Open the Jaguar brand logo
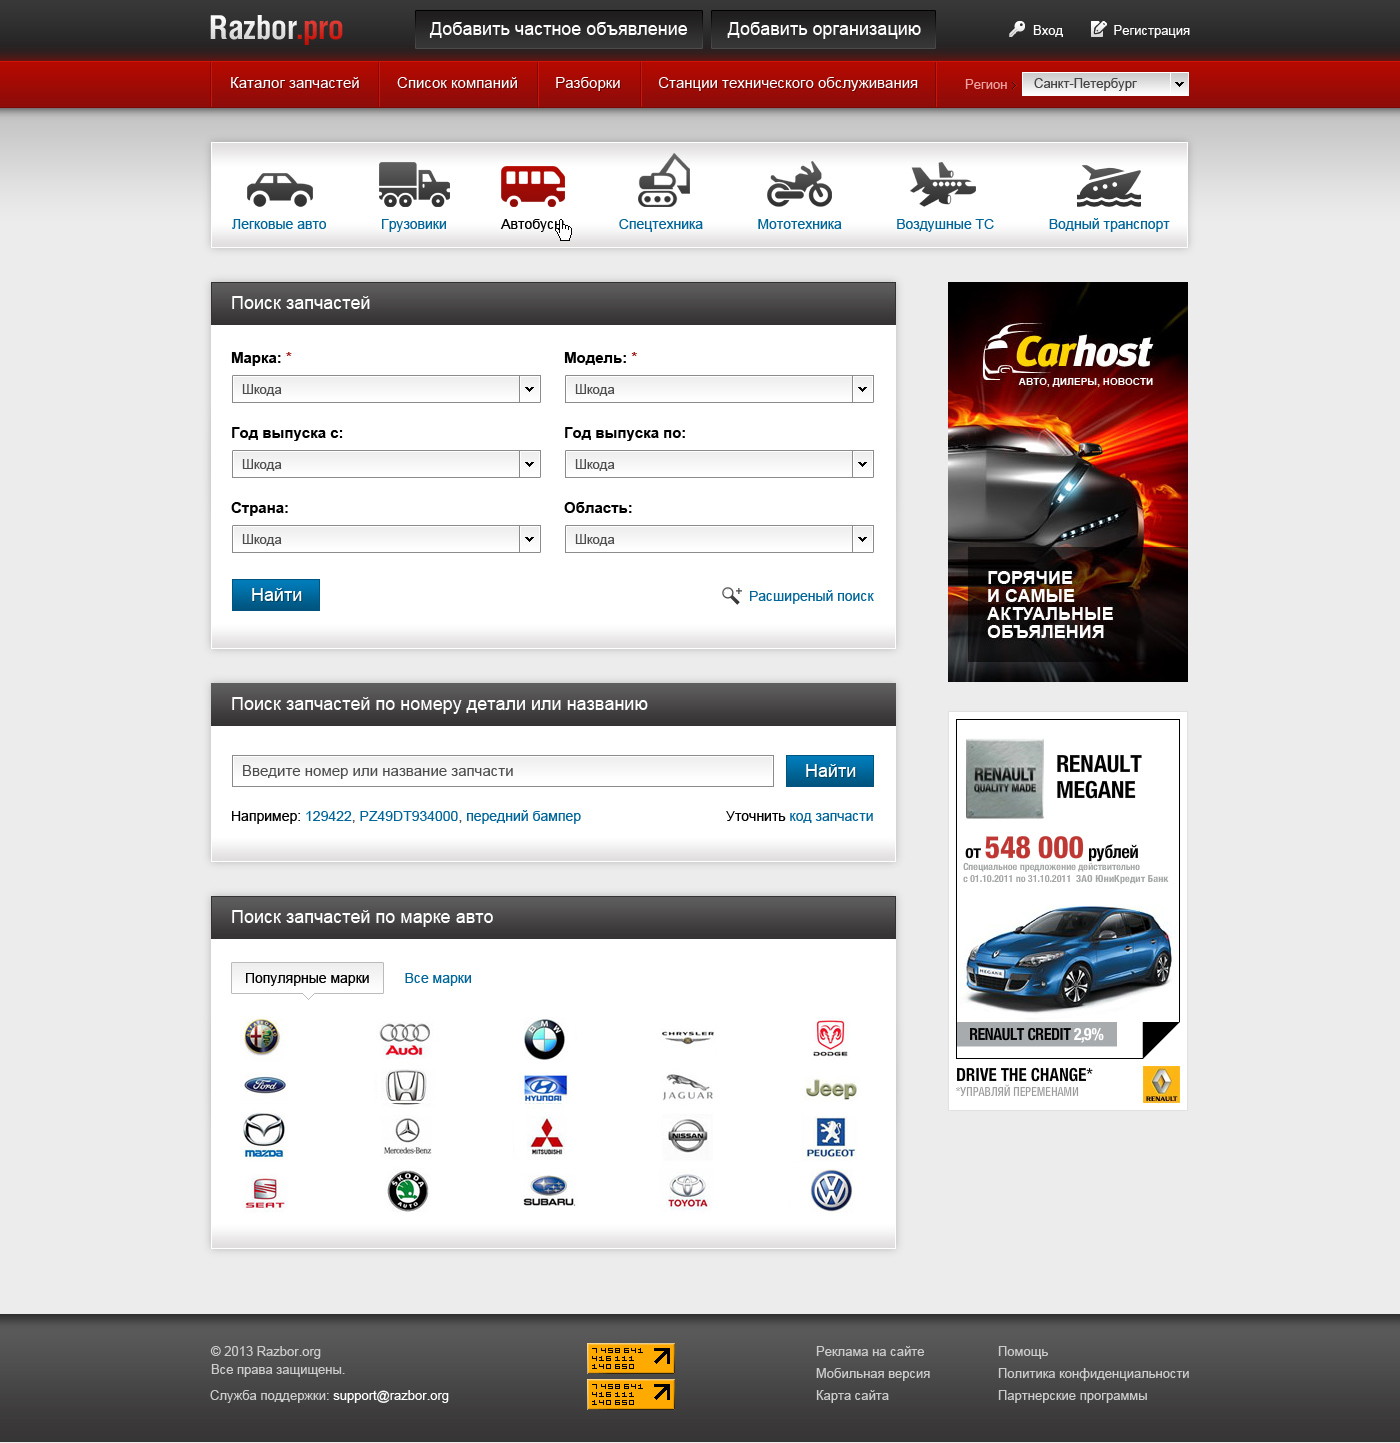This screenshot has height=1443, width=1400. pyautogui.click(x=688, y=1087)
